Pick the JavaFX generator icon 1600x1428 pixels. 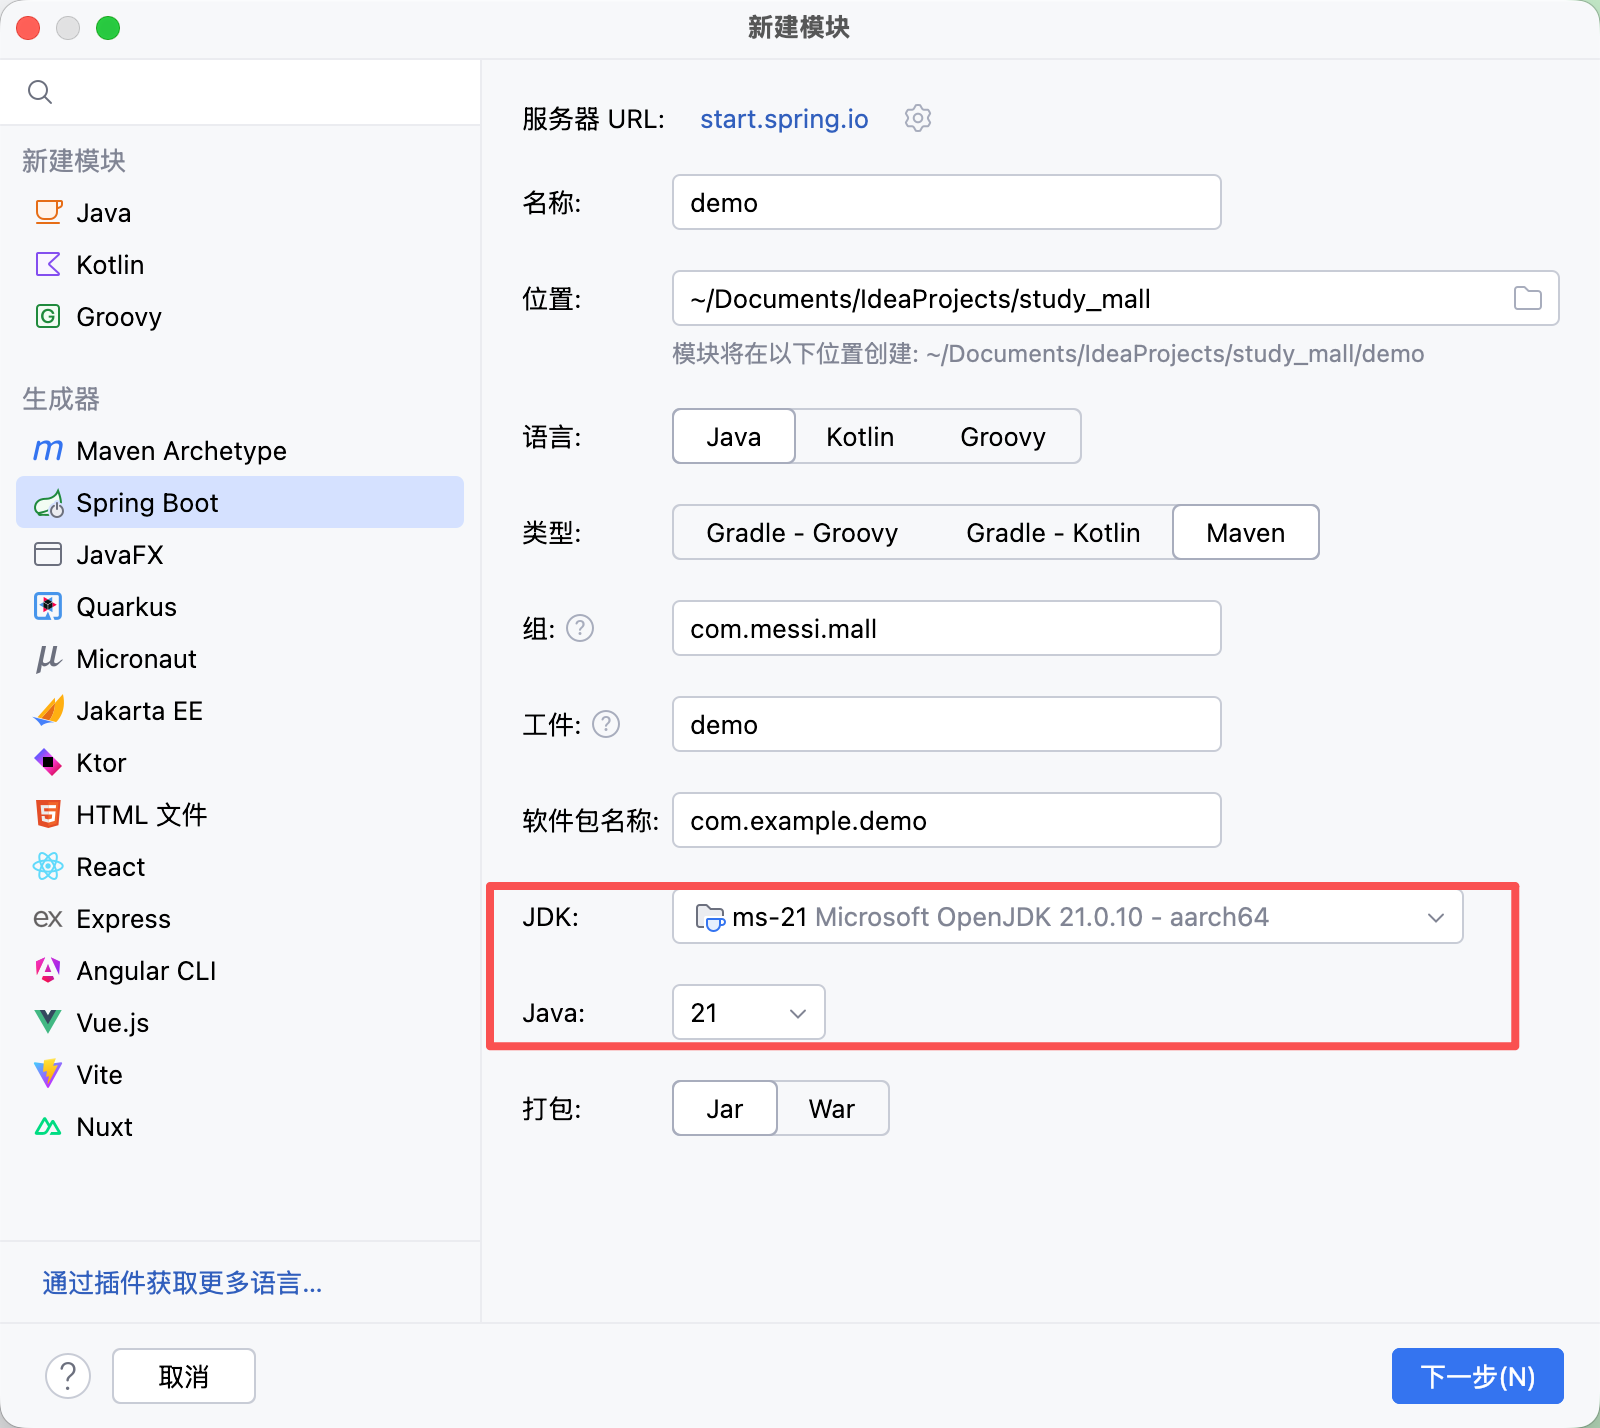click(x=48, y=554)
